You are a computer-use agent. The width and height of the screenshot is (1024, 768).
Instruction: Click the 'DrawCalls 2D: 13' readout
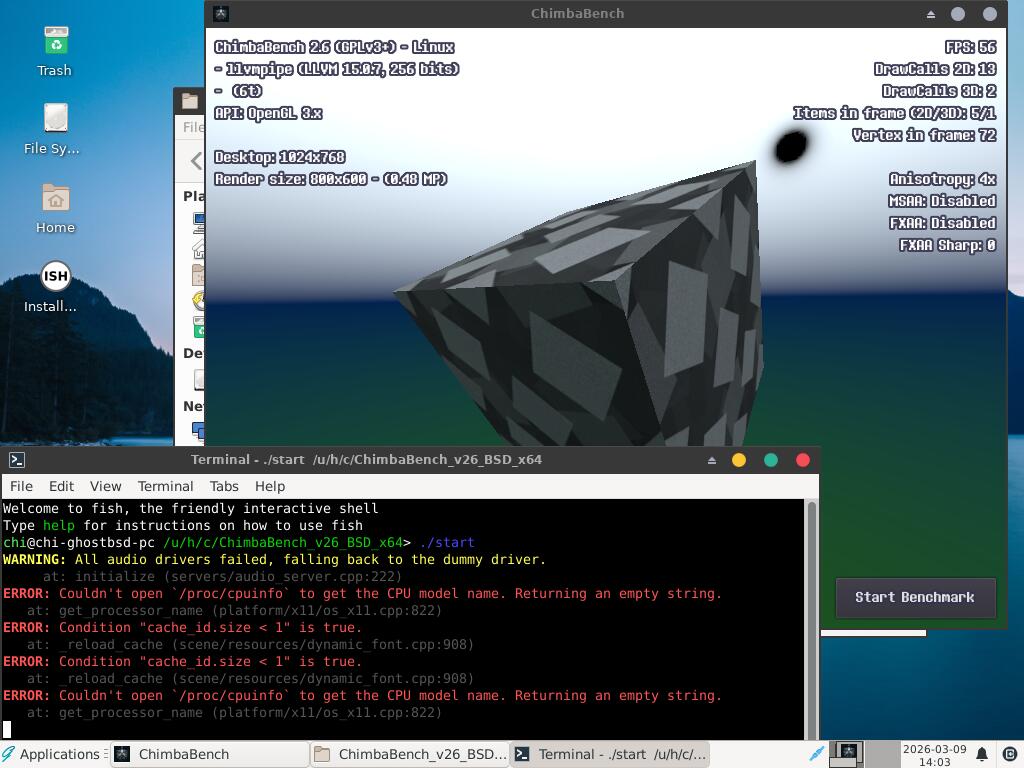935,69
